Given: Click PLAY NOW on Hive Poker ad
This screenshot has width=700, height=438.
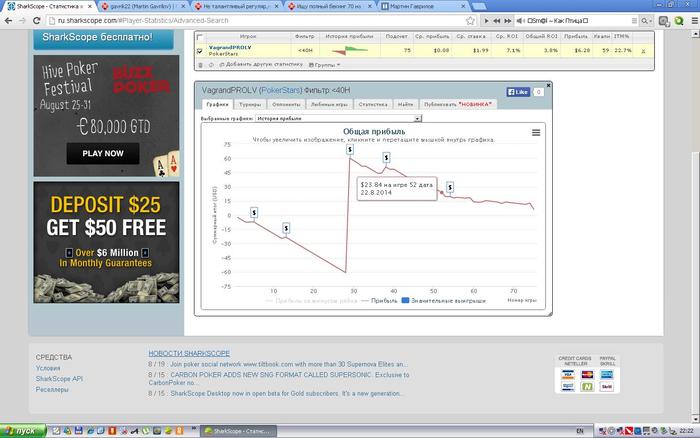Looking at the screenshot, I should point(103,153).
